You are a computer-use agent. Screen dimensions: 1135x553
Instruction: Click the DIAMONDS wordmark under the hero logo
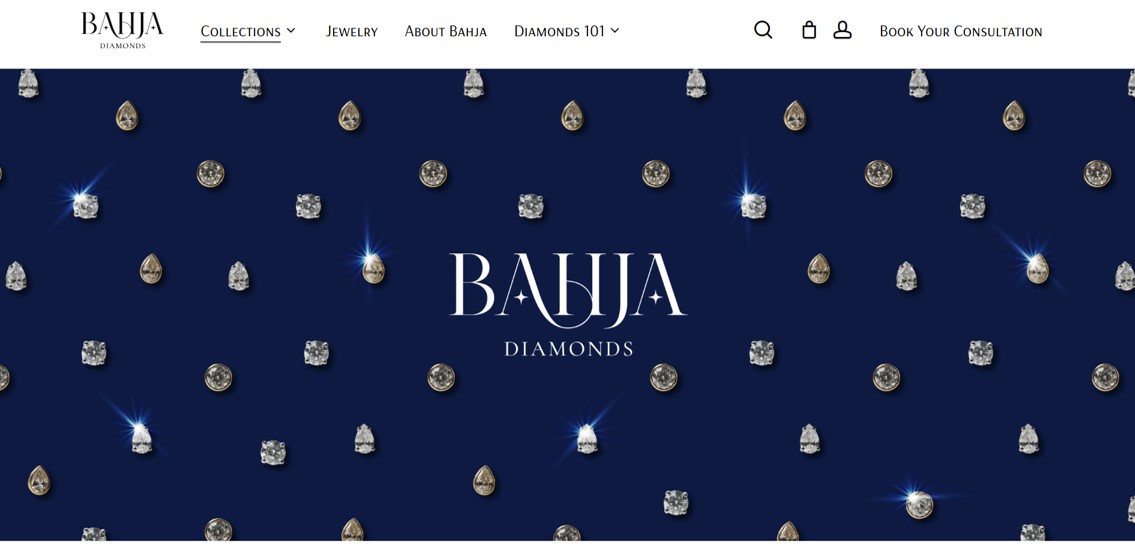tap(568, 349)
